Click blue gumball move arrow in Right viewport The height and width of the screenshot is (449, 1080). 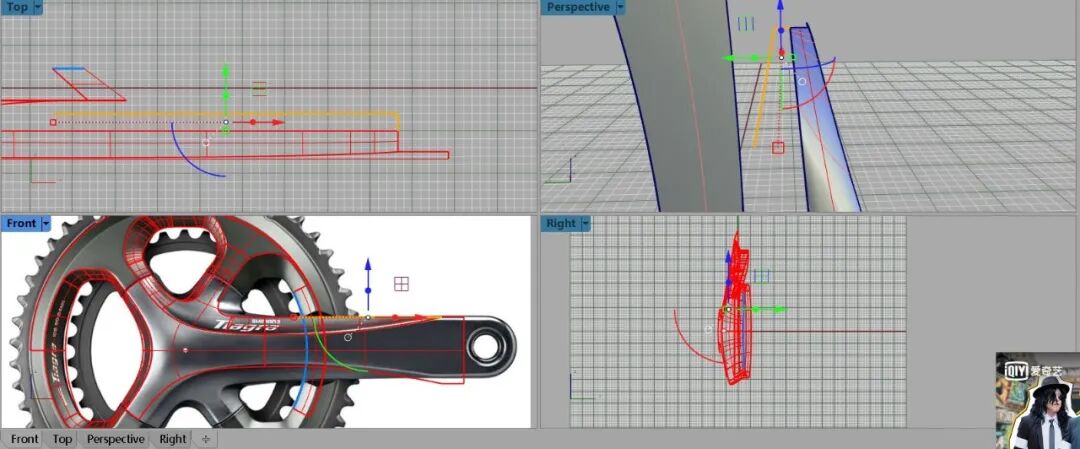click(728, 257)
